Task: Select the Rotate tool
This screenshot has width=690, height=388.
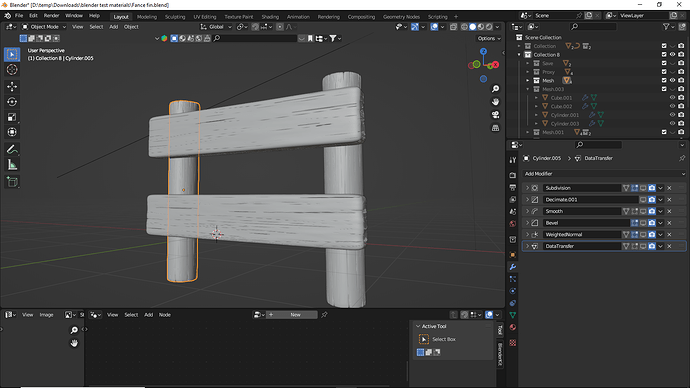Action: [12, 102]
